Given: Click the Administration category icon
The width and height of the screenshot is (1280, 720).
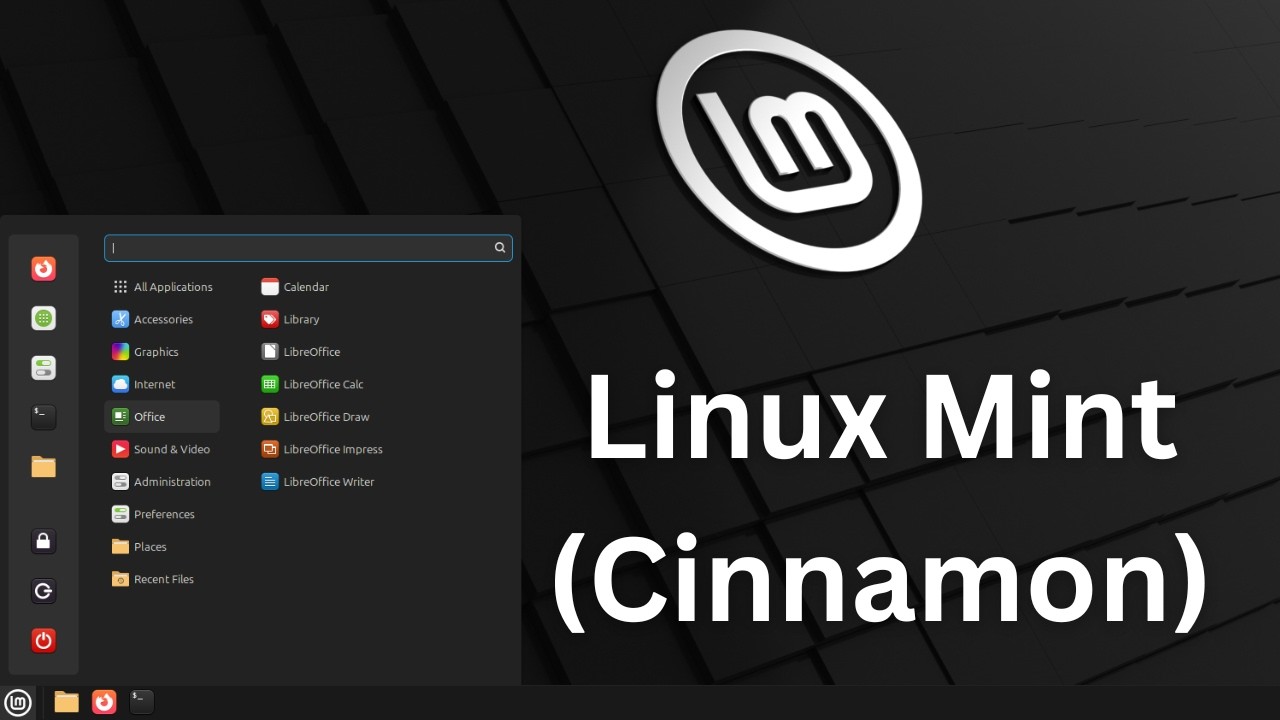Looking at the screenshot, I should click(x=120, y=482).
